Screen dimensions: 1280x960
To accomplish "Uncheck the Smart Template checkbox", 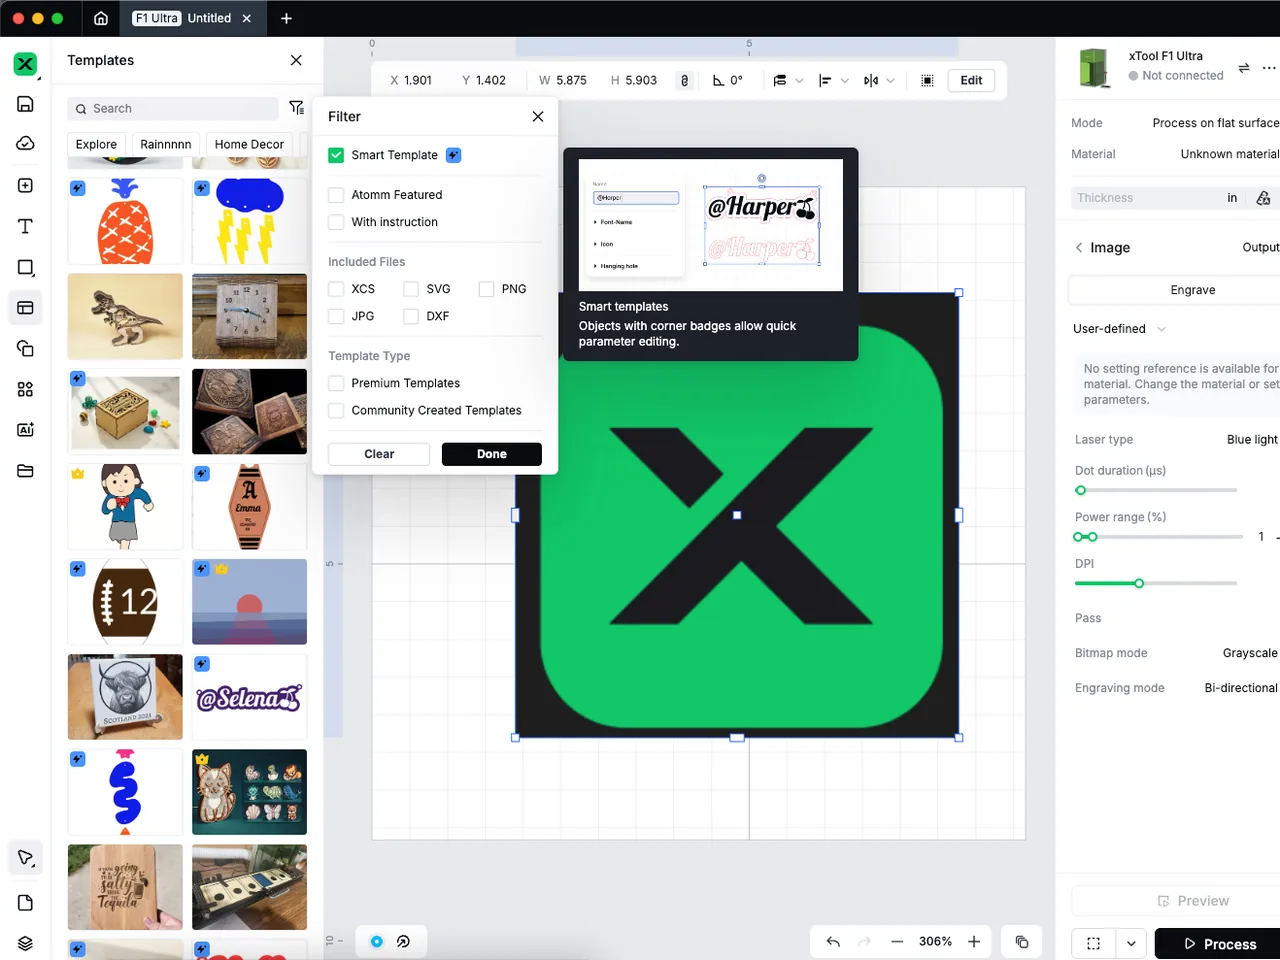I will [x=336, y=155].
